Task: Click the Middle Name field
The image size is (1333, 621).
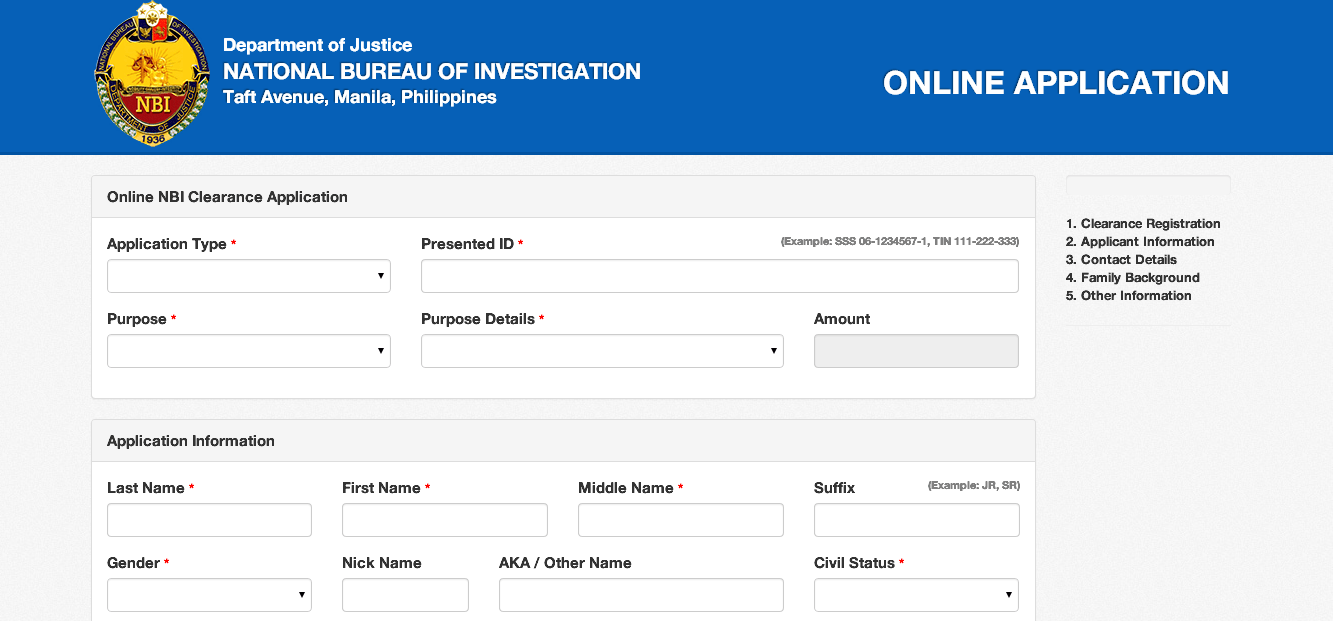Action: pyautogui.click(x=680, y=519)
